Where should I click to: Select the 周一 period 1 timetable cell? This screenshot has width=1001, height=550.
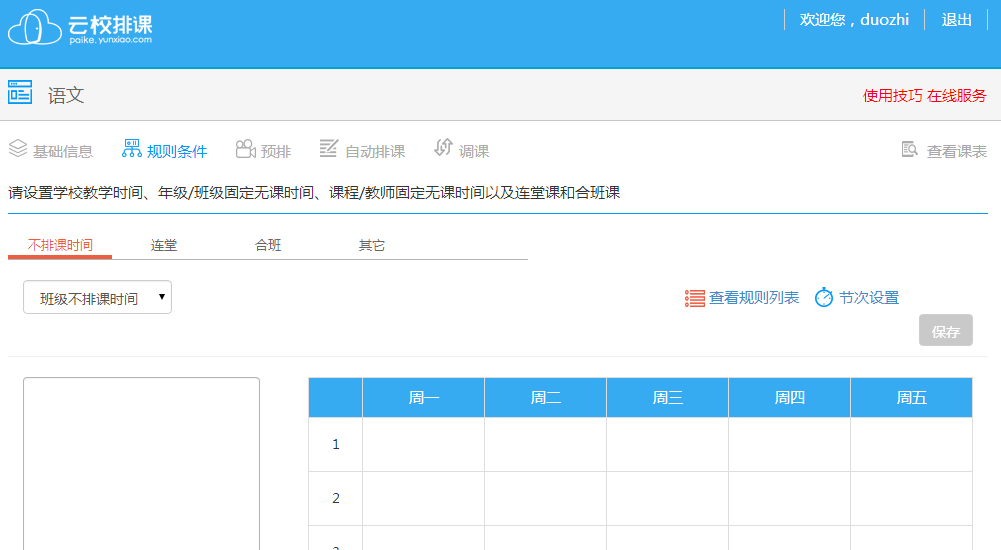point(423,444)
